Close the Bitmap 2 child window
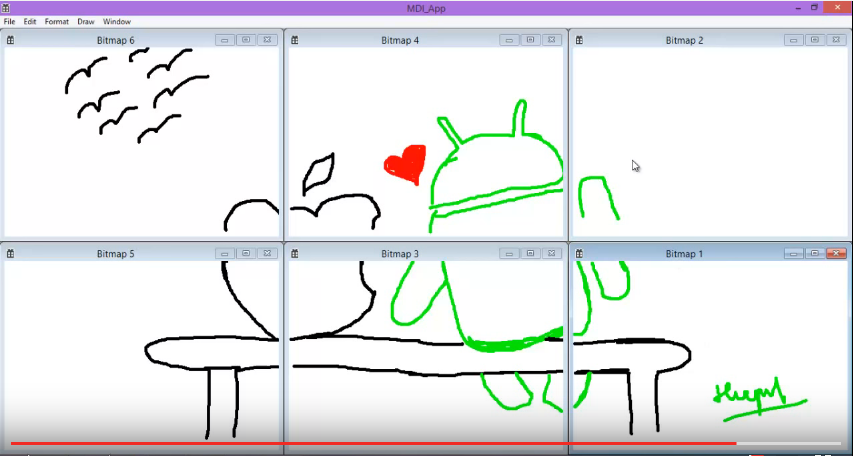Image resolution: width=853 pixels, height=456 pixels. (x=836, y=40)
